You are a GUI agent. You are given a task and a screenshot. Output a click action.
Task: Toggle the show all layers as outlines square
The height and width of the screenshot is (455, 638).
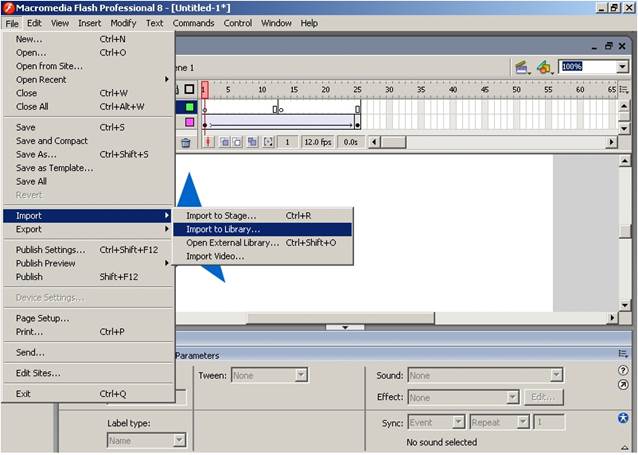pyautogui.click(x=189, y=89)
